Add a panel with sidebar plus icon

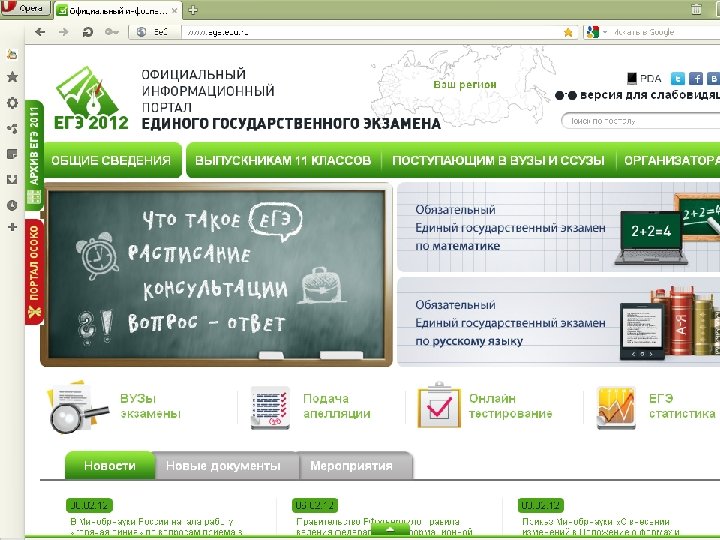pos(12,227)
